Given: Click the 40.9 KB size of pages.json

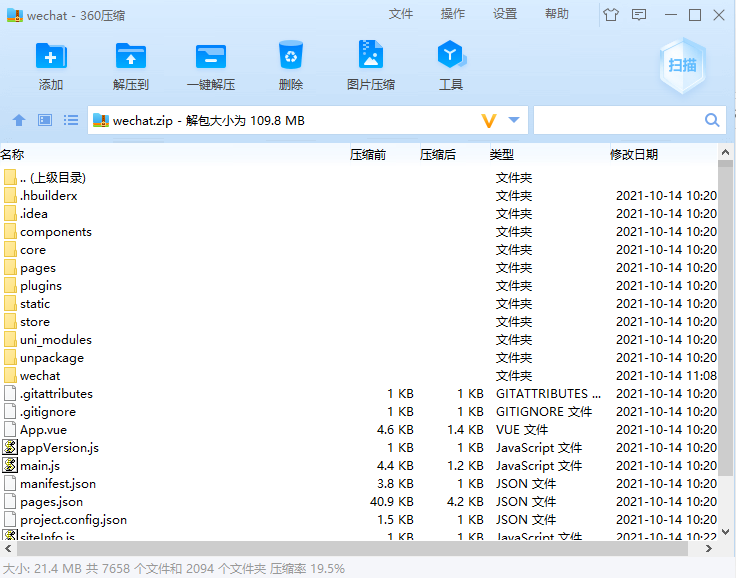Looking at the screenshot, I should [391, 501].
